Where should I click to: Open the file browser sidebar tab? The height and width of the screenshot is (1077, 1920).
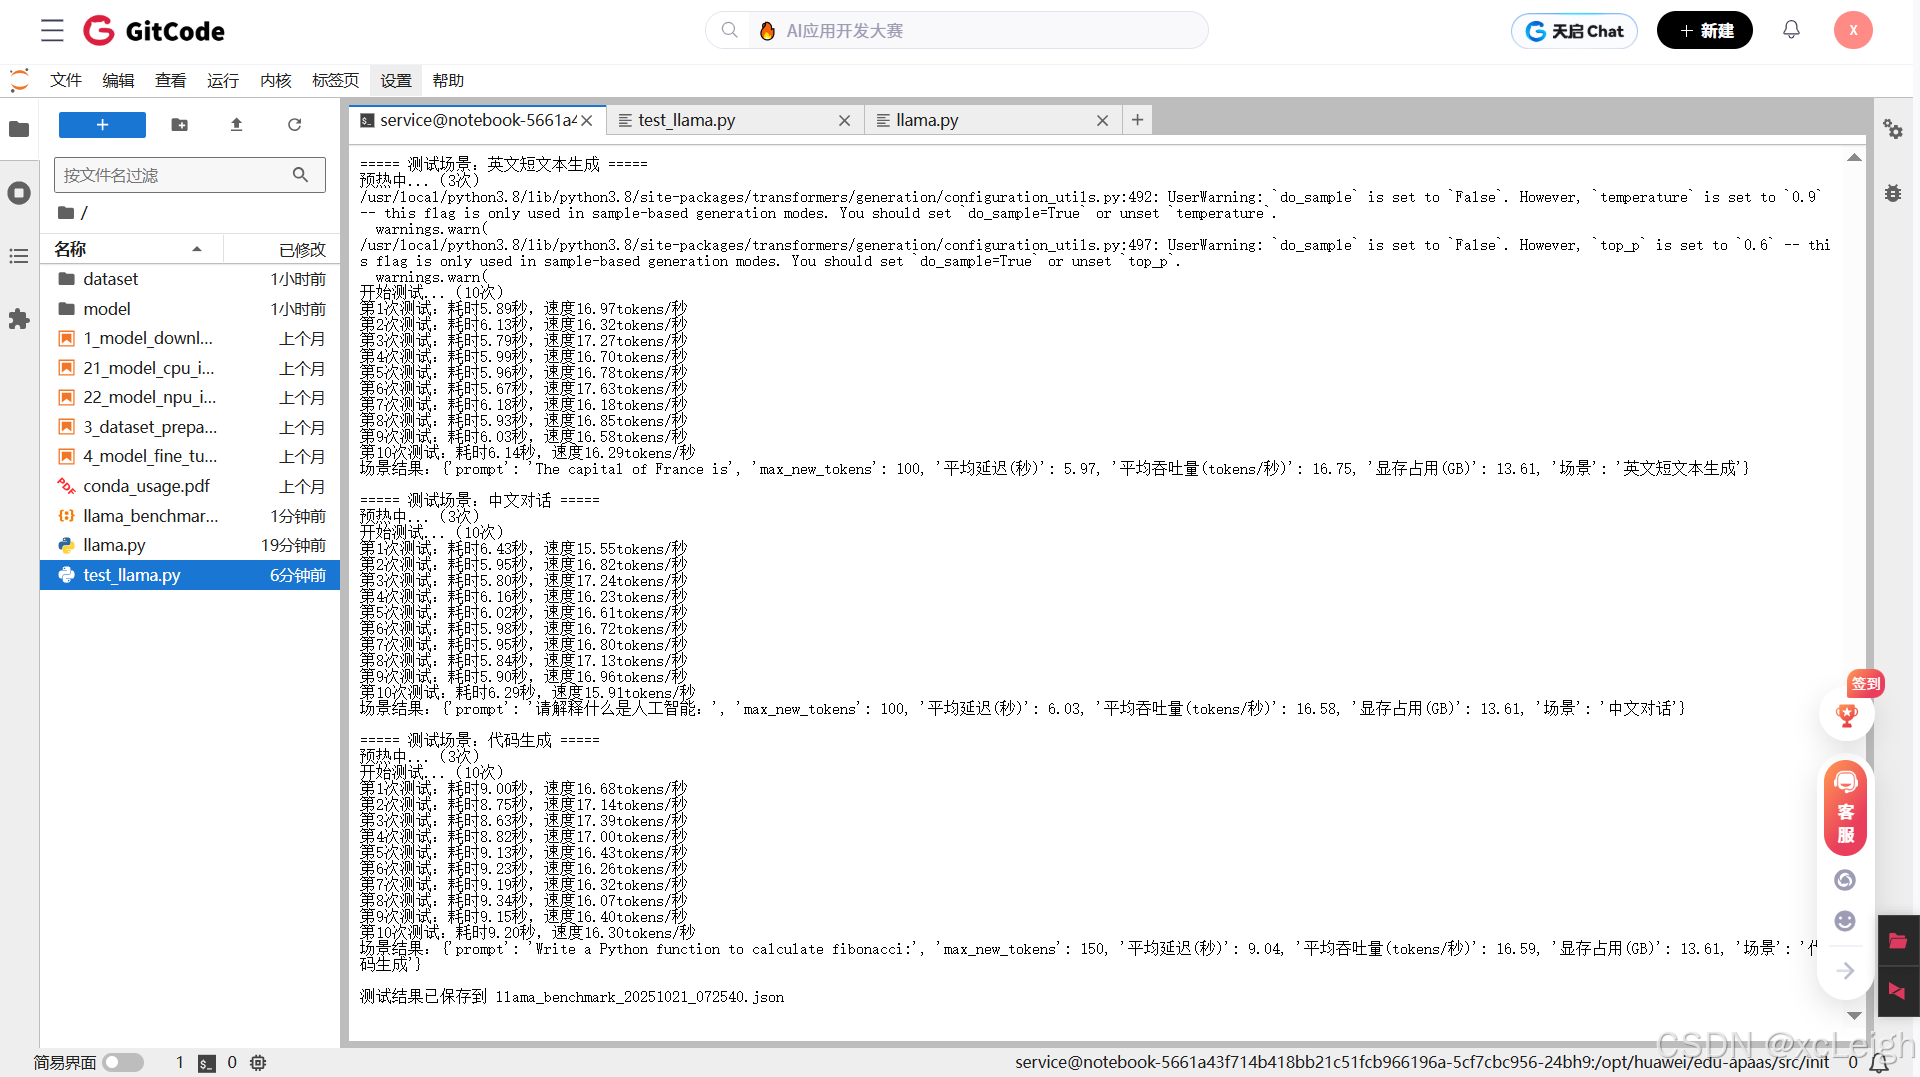19,129
